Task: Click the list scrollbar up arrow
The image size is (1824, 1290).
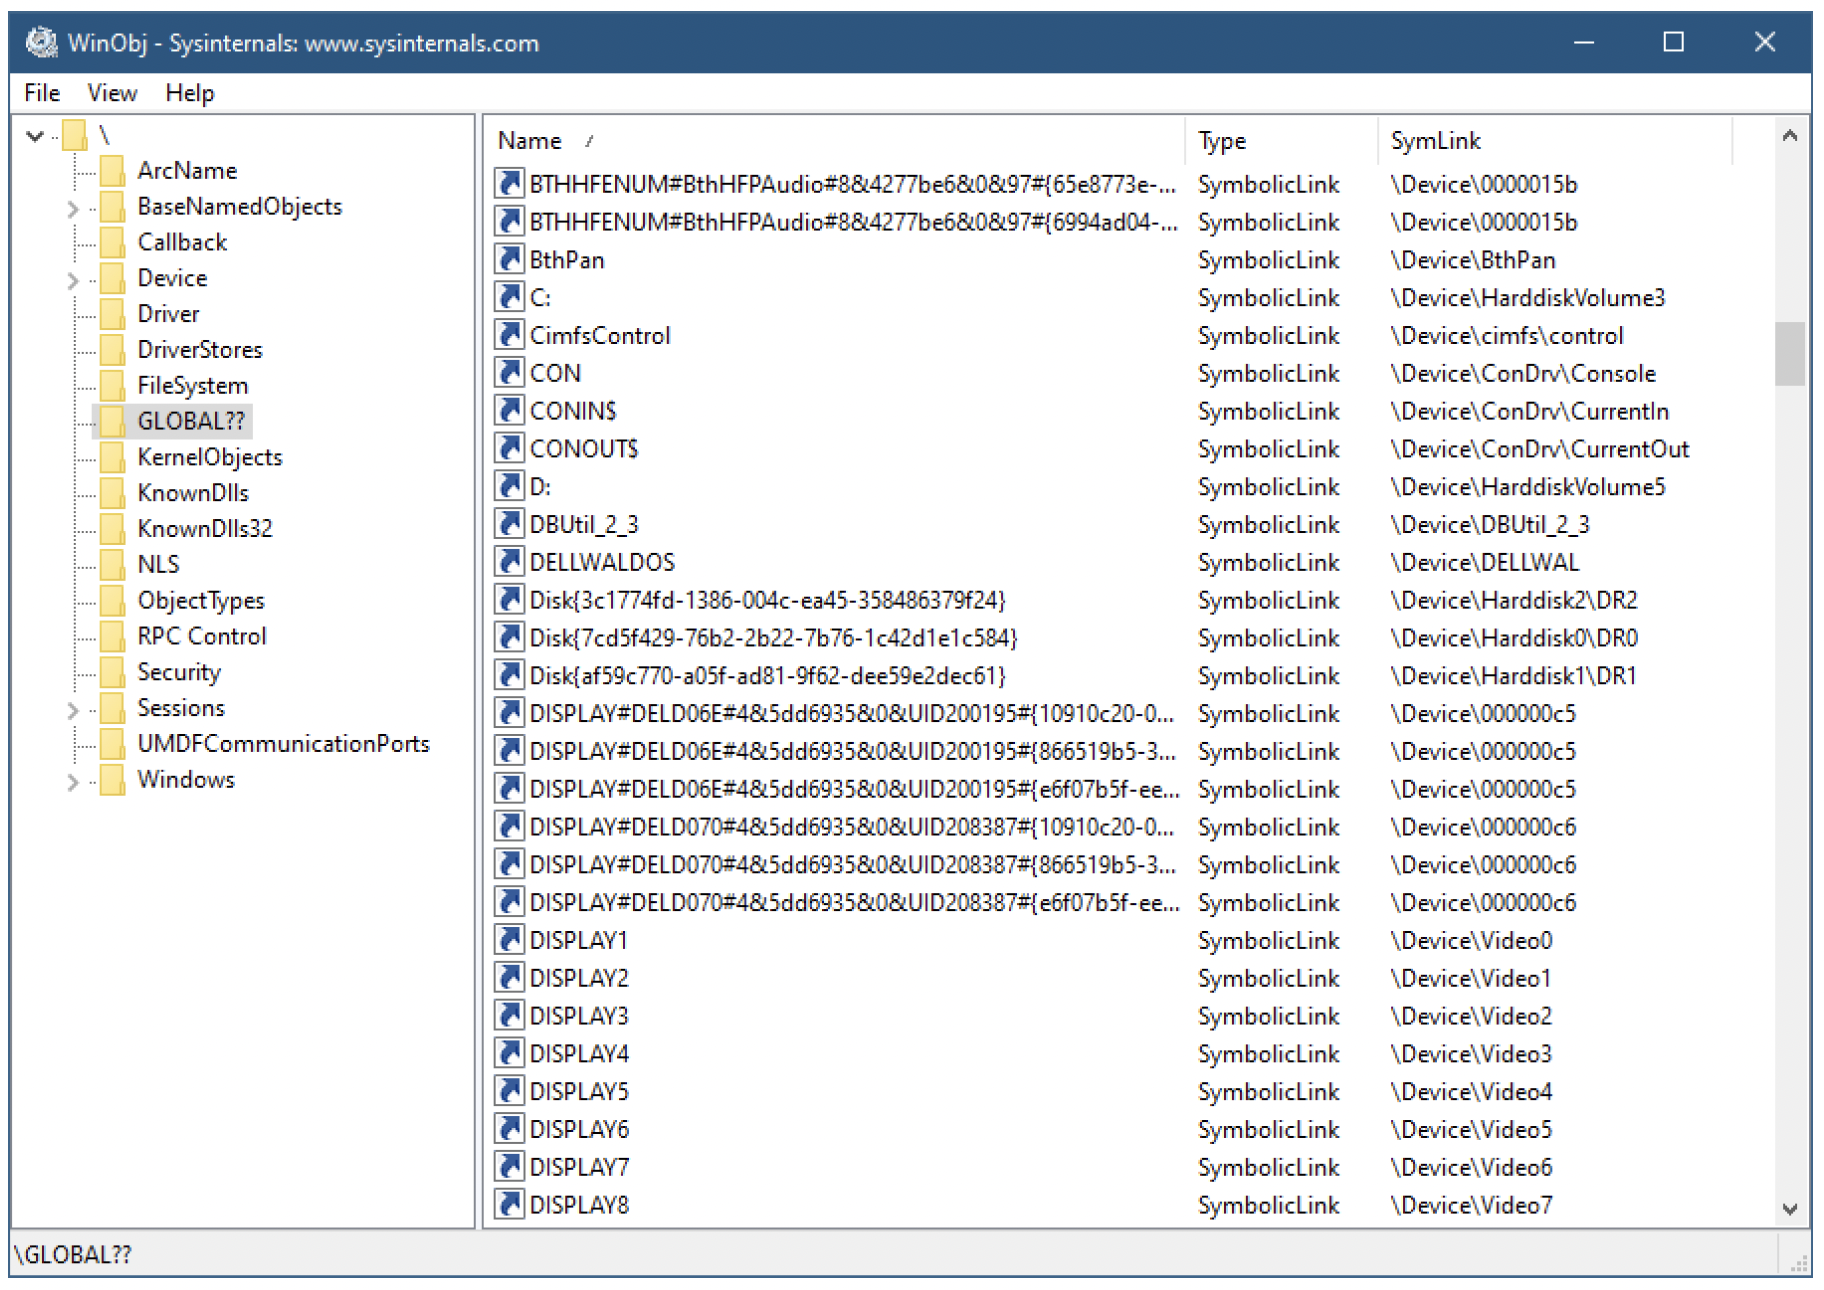Action: 1789,136
